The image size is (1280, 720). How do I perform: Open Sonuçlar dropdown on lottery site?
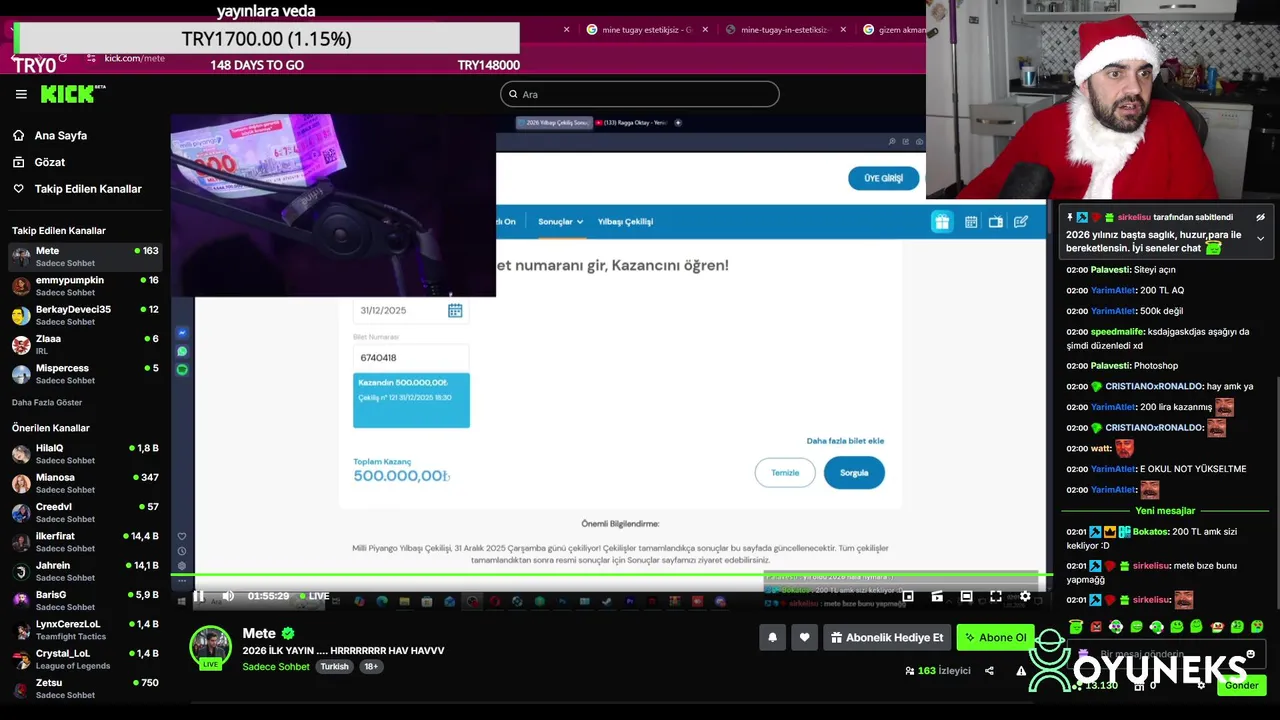click(x=560, y=222)
